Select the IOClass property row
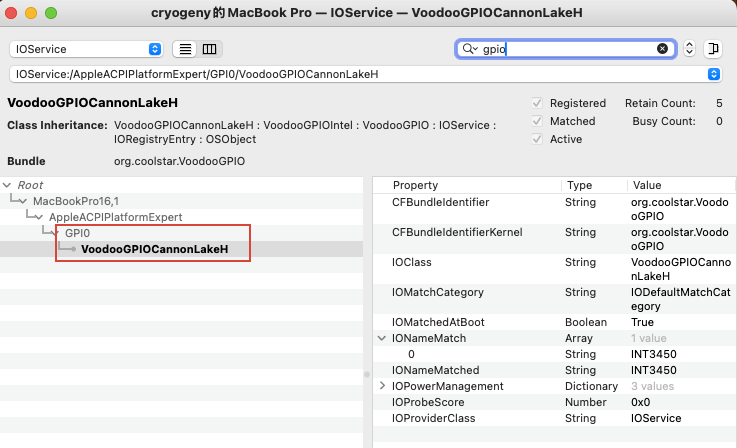737x448 pixels. [554, 269]
